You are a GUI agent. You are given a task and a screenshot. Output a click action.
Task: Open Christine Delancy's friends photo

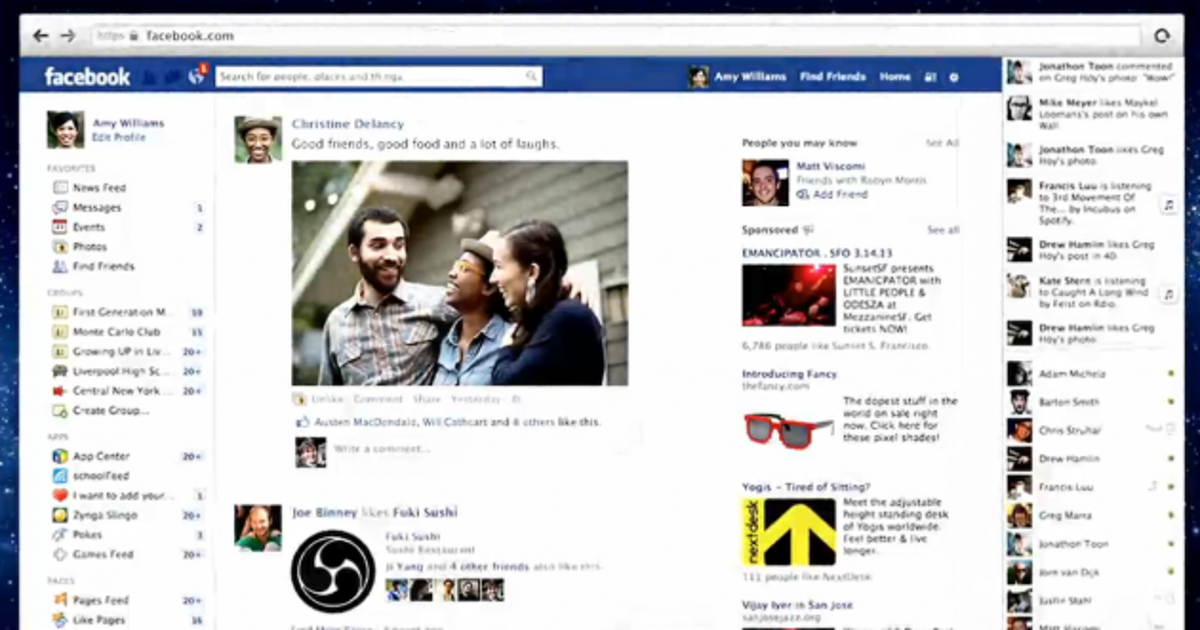(x=460, y=273)
